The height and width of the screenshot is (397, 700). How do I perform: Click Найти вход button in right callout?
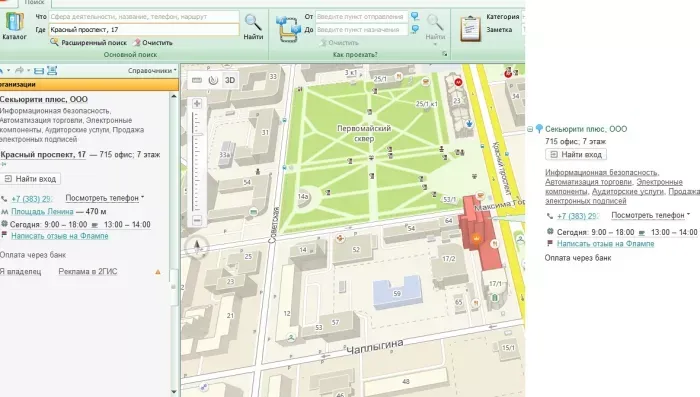[576, 155]
